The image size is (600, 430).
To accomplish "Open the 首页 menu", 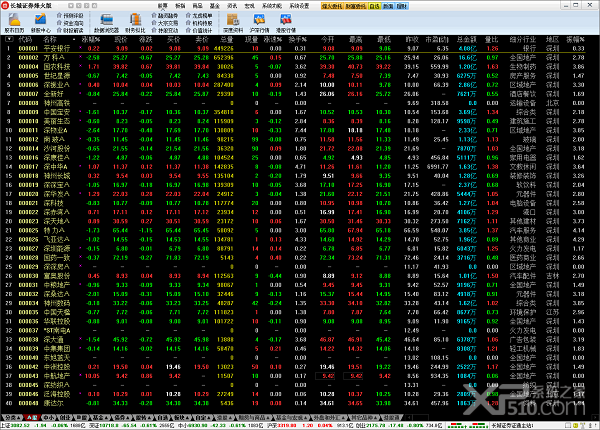I will [163, 6].
